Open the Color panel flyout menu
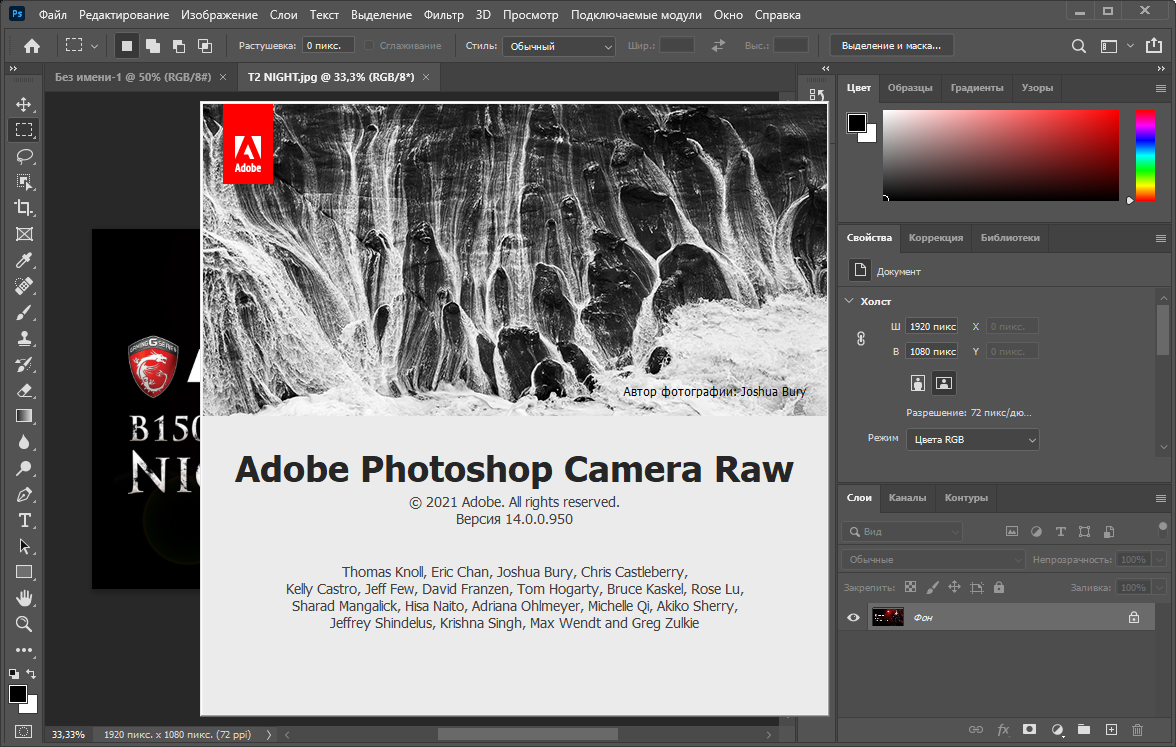 pyautogui.click(x=1160, y=88)
